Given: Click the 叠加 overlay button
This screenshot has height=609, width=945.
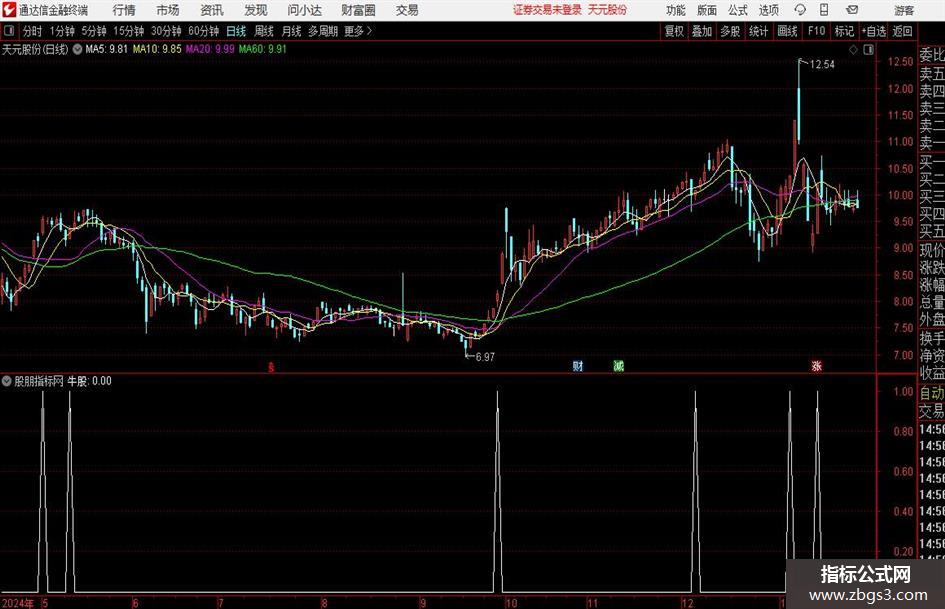Looking at the screenshot, I should tap(702, 31).
